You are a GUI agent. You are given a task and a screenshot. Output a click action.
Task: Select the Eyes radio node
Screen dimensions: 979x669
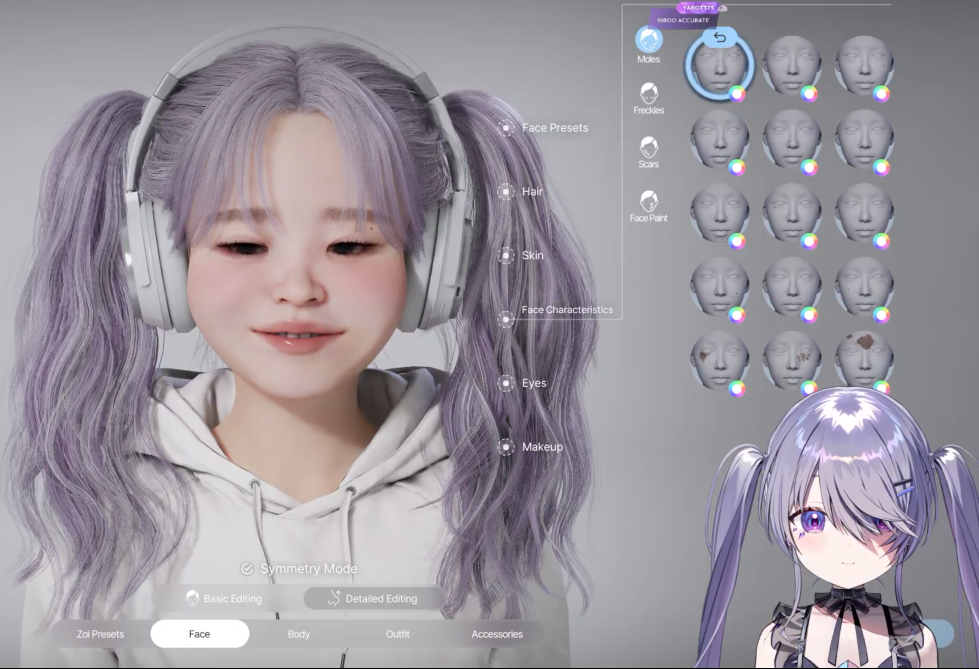506,383
